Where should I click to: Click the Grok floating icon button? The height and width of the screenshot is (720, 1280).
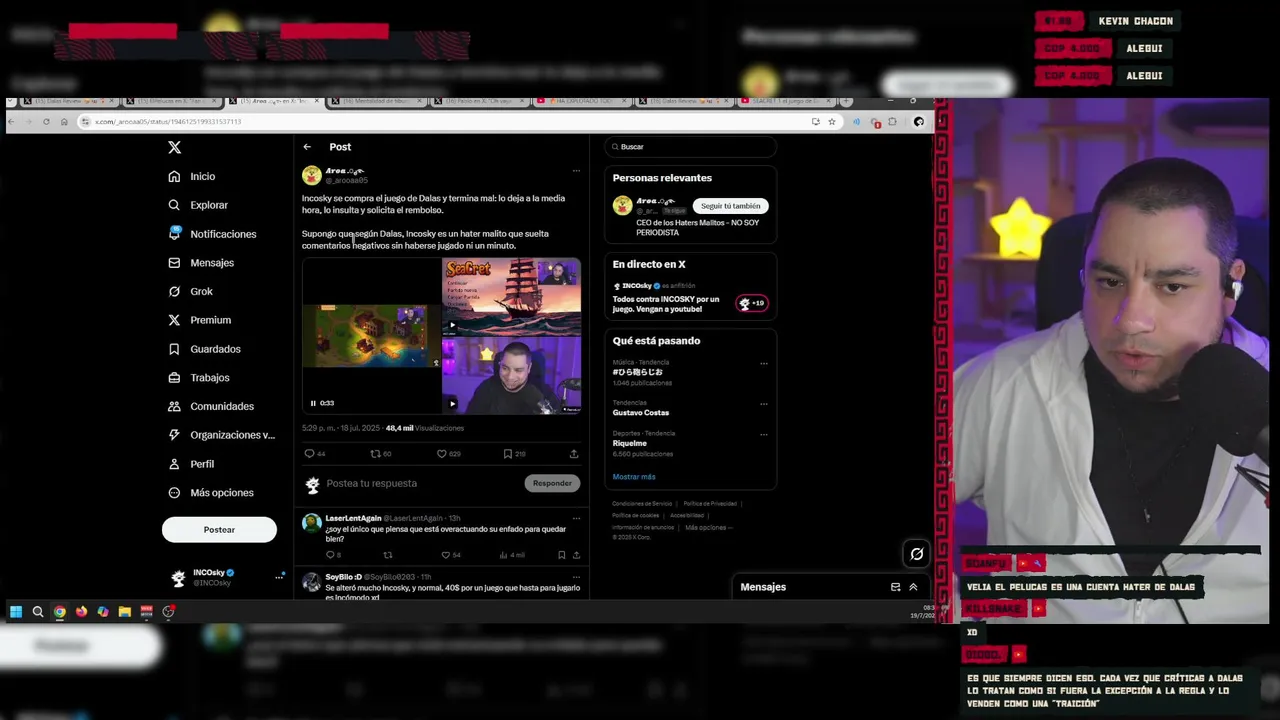[916, 554]
